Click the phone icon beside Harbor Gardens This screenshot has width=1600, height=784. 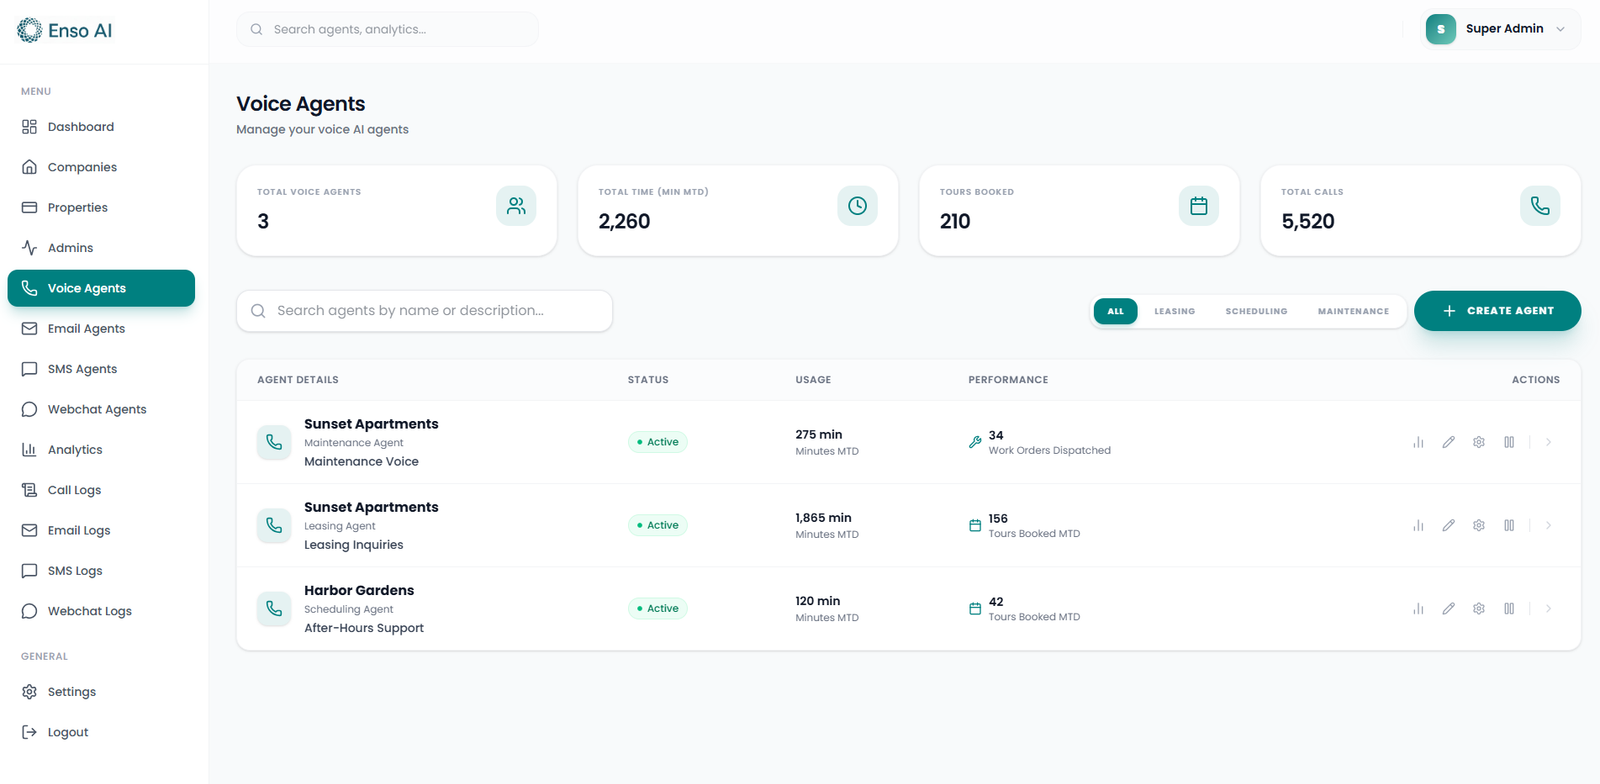pyautogui.click(x=274, y=608)
